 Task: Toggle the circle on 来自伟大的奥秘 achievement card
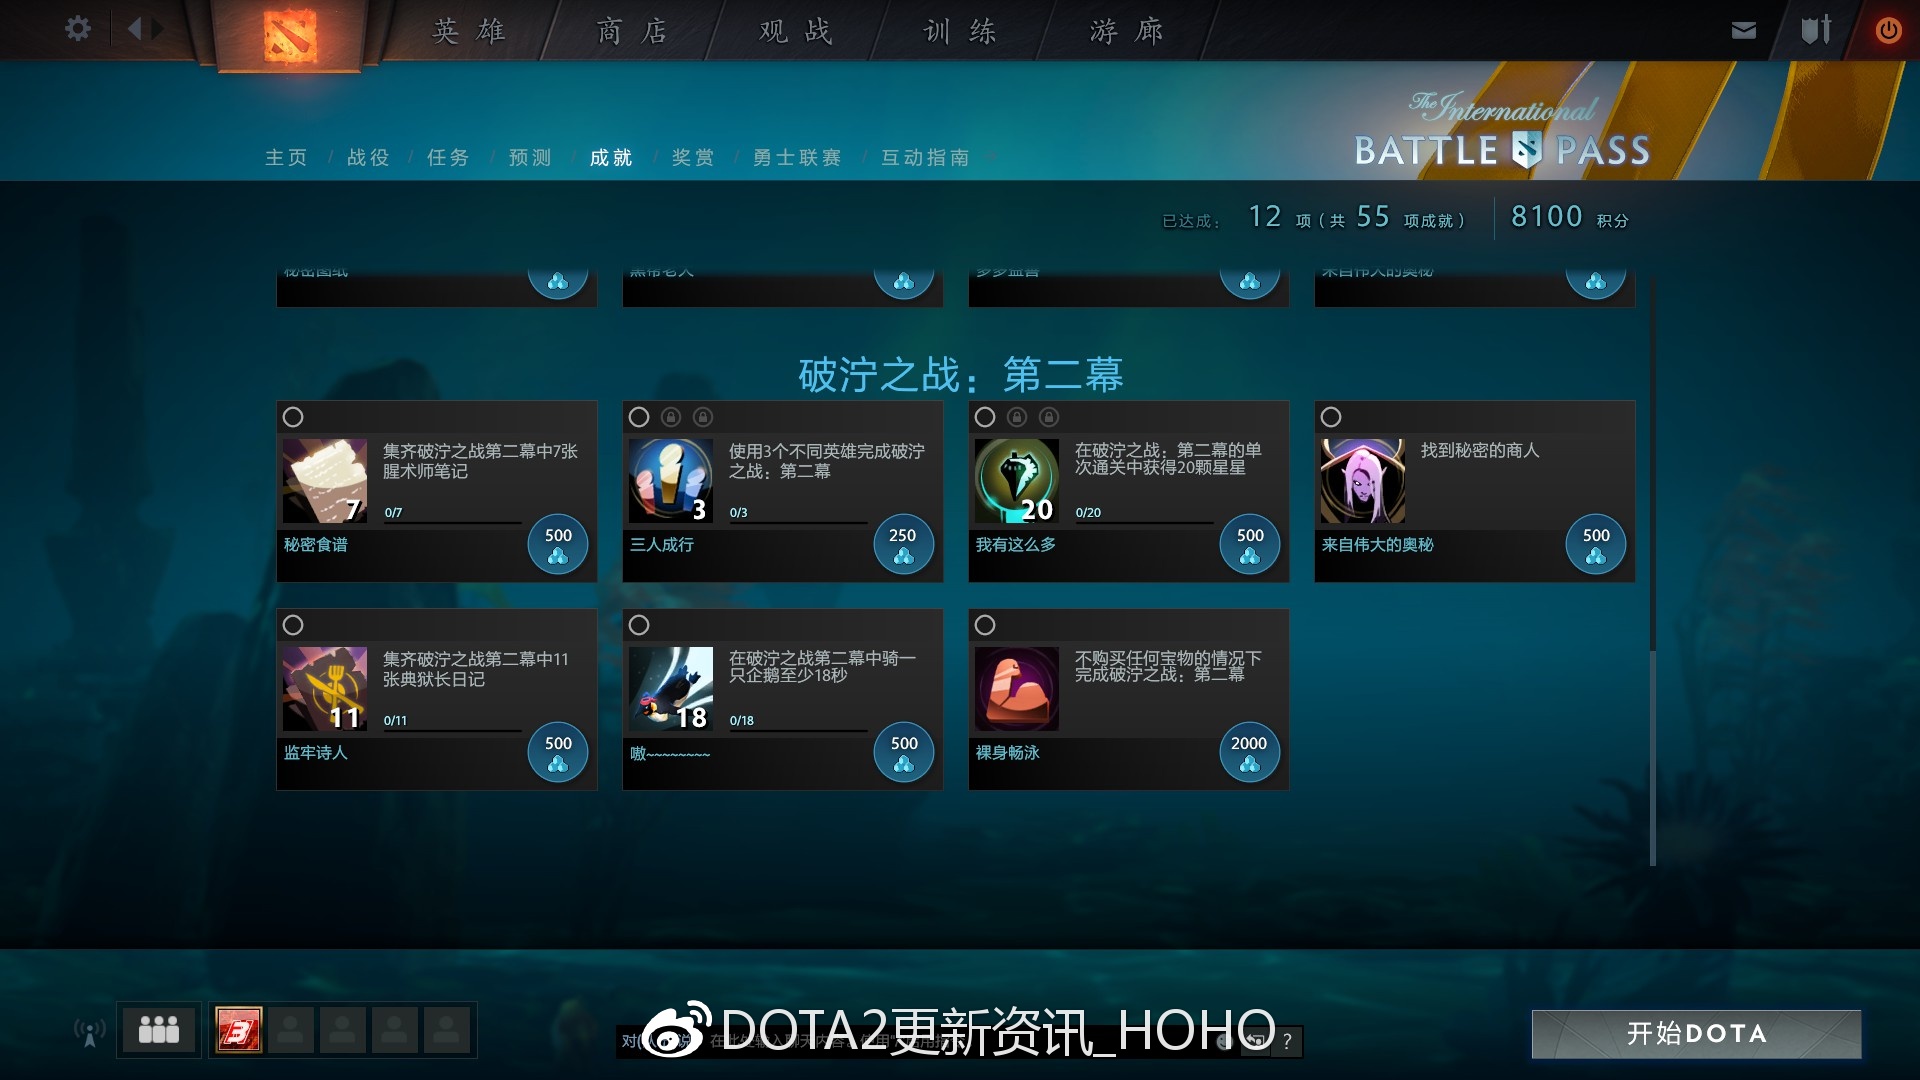pos(1331,417)
